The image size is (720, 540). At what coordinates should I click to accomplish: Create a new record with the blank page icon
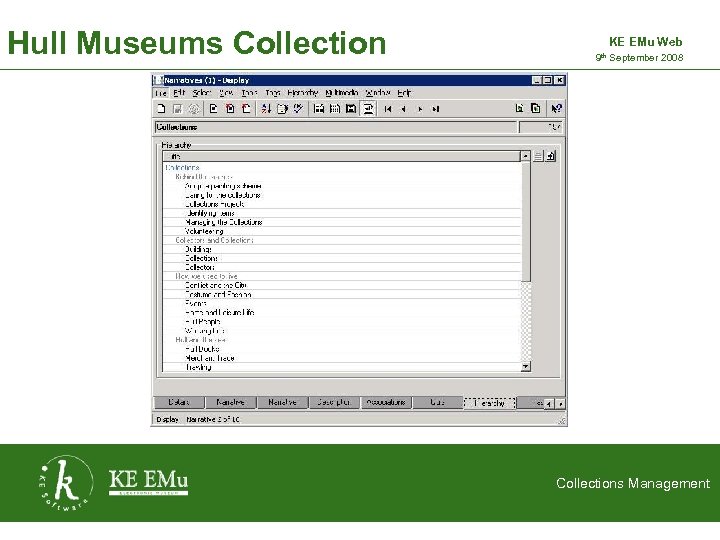point(161,109)
